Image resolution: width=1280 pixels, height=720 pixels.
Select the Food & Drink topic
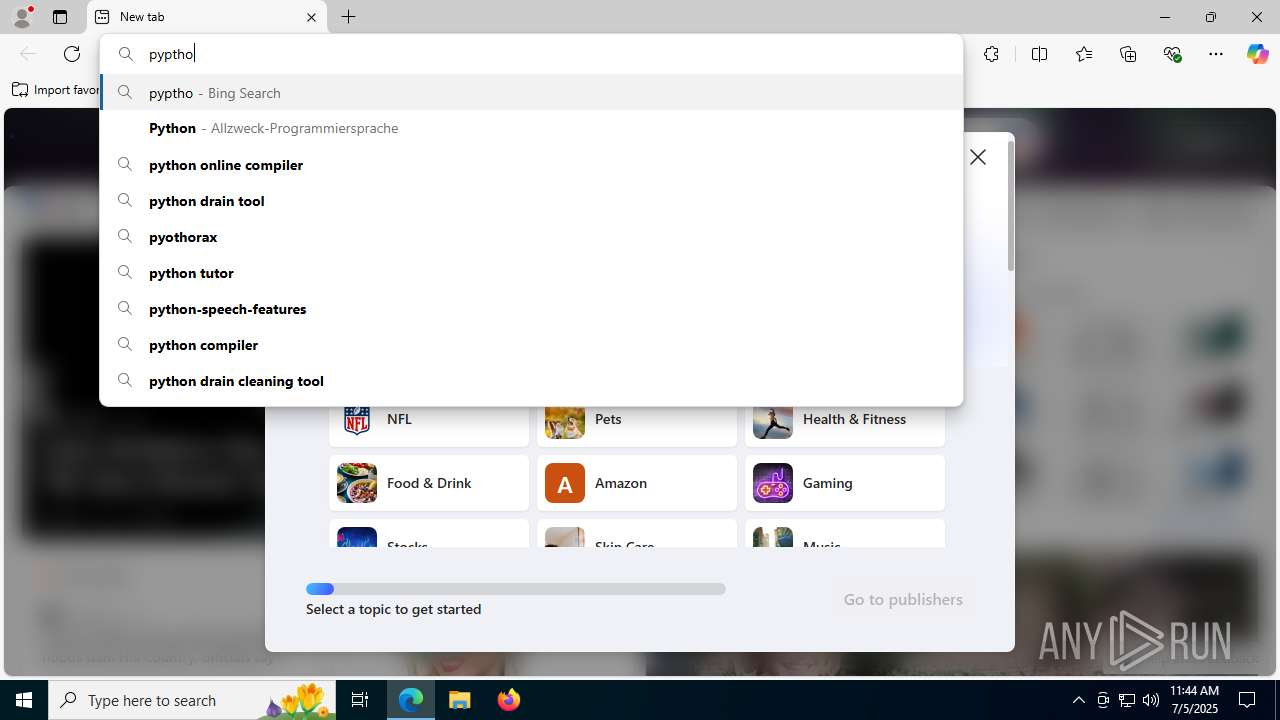(429, 483)
